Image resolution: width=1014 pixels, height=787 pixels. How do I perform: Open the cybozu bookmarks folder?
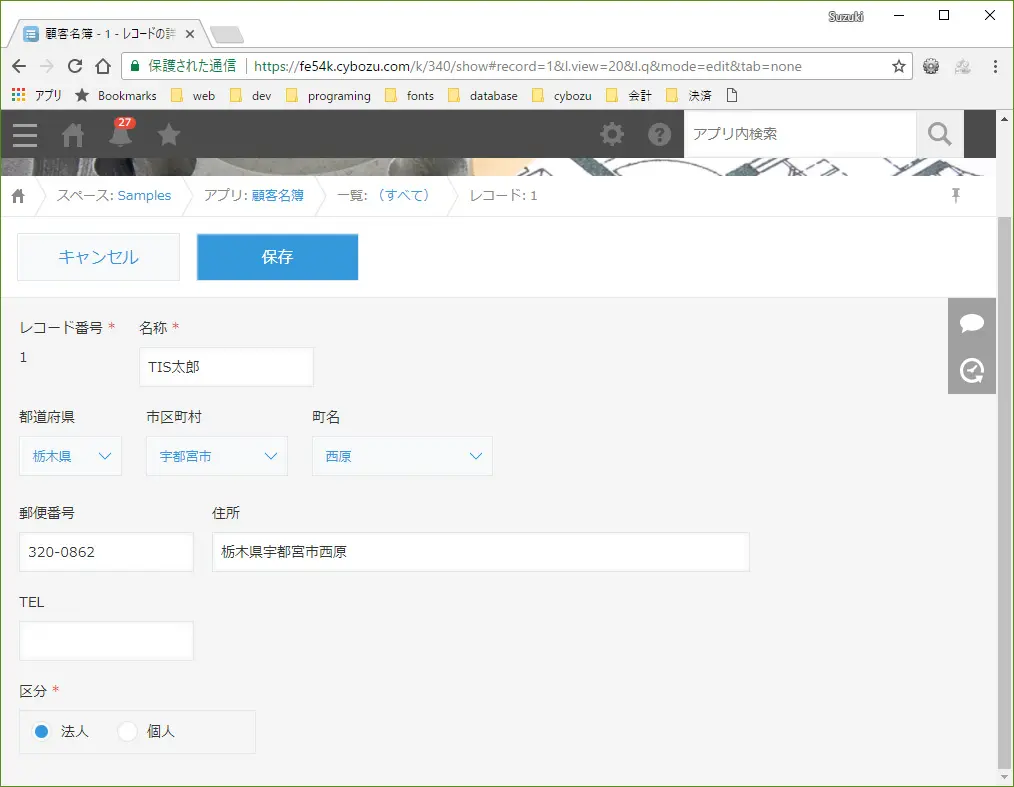click(562, 96)
